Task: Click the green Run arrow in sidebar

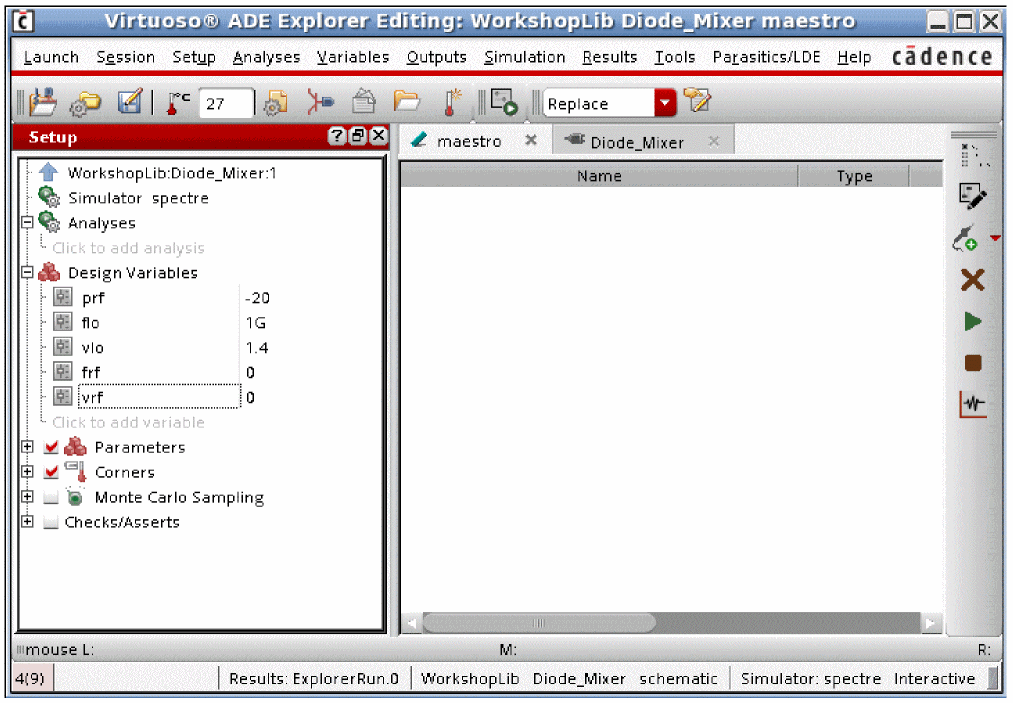Action: tap(972, 321)
